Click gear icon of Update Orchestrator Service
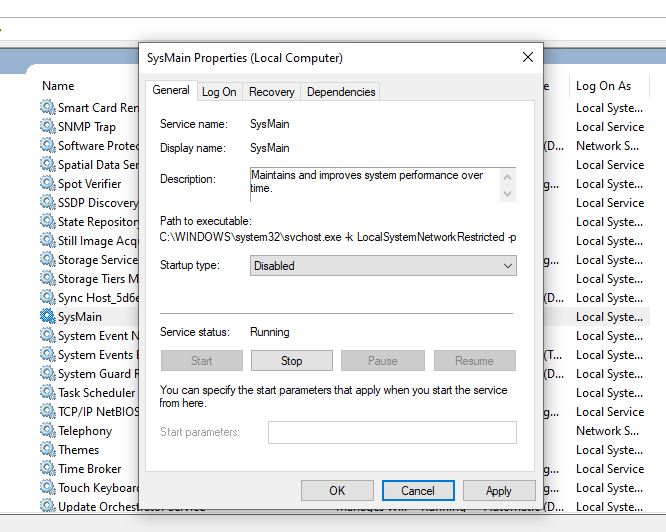The height and width of the screenshot is (532, 666). click(48, 506)
